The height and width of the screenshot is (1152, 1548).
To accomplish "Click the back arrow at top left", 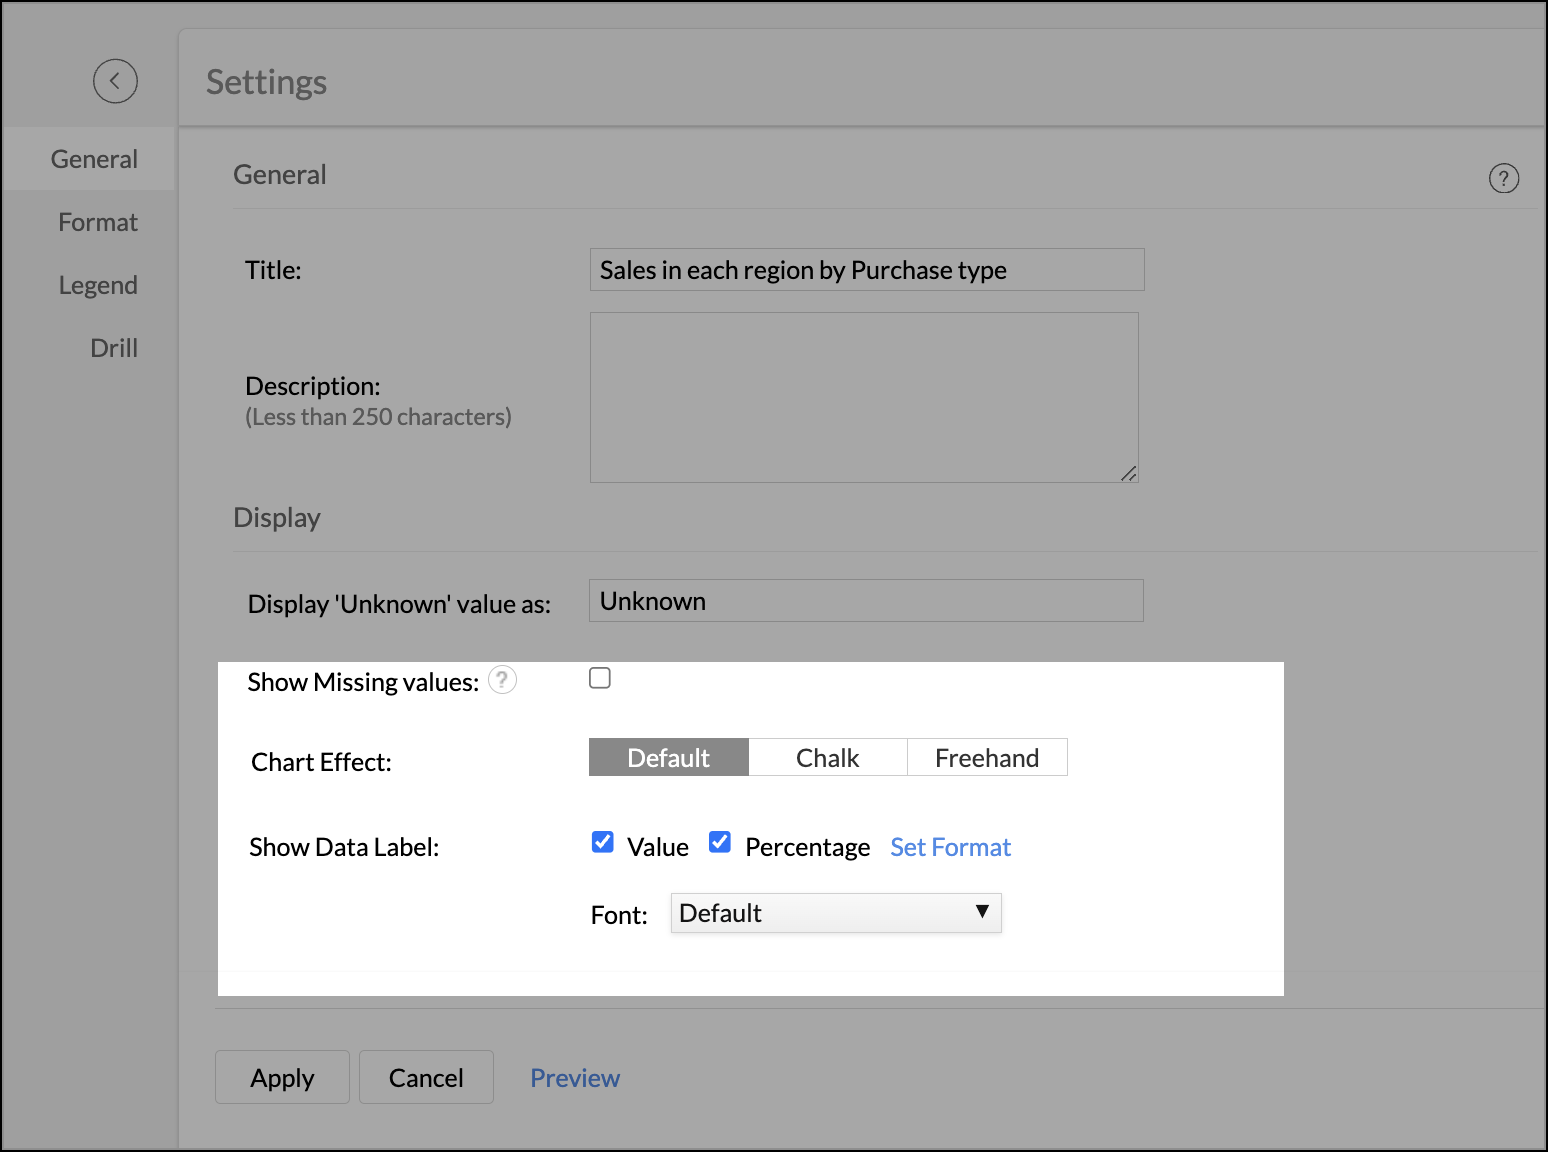I will click(x=115, y=81).
